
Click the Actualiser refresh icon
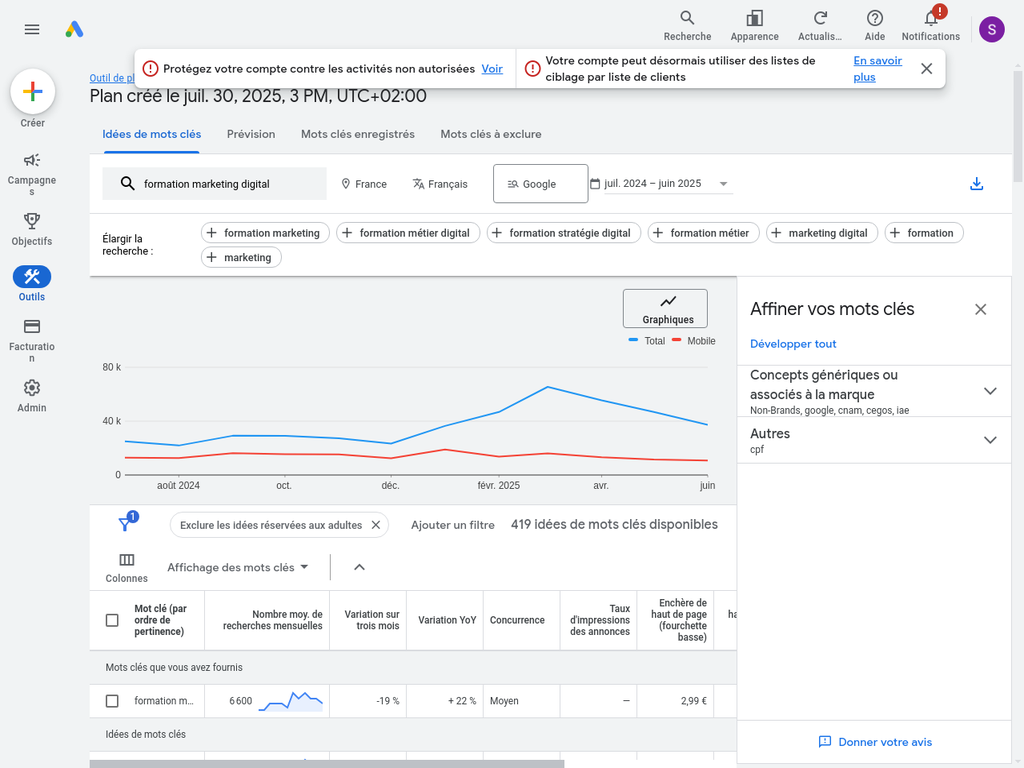(x=820, y=26)
